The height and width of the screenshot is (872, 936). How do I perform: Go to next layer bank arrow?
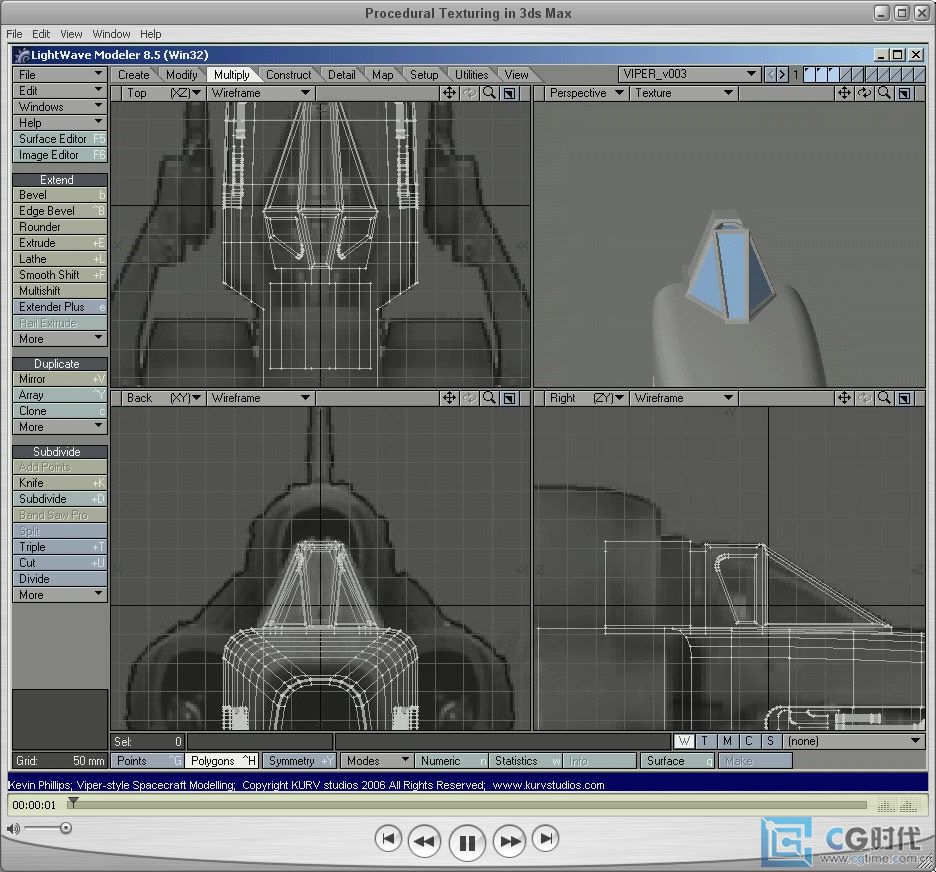click(783, 75)
